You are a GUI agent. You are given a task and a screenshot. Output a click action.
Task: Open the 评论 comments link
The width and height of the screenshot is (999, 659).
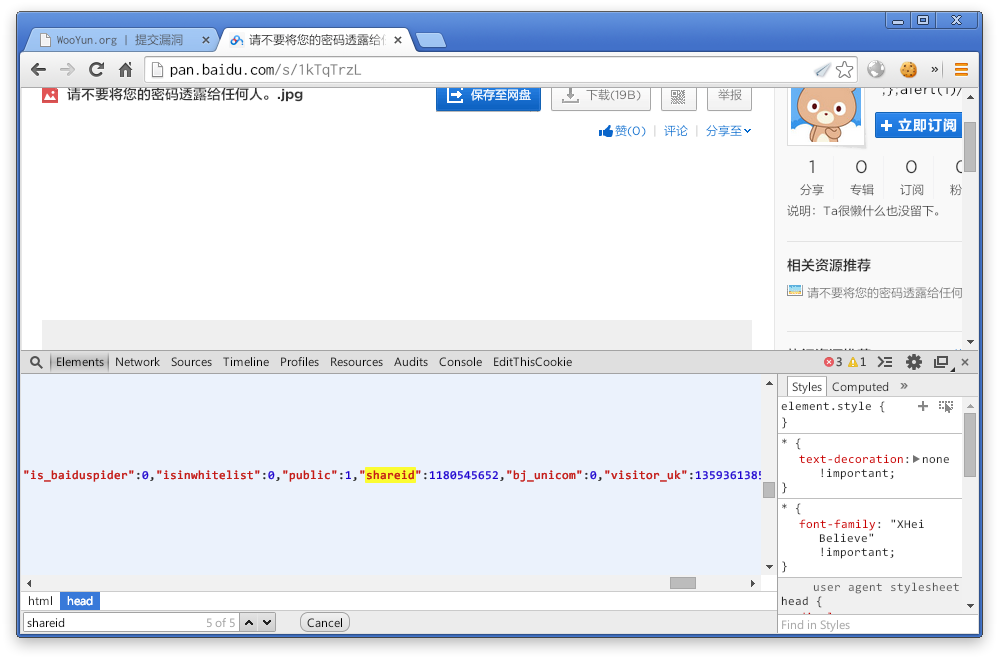point(676,131)
